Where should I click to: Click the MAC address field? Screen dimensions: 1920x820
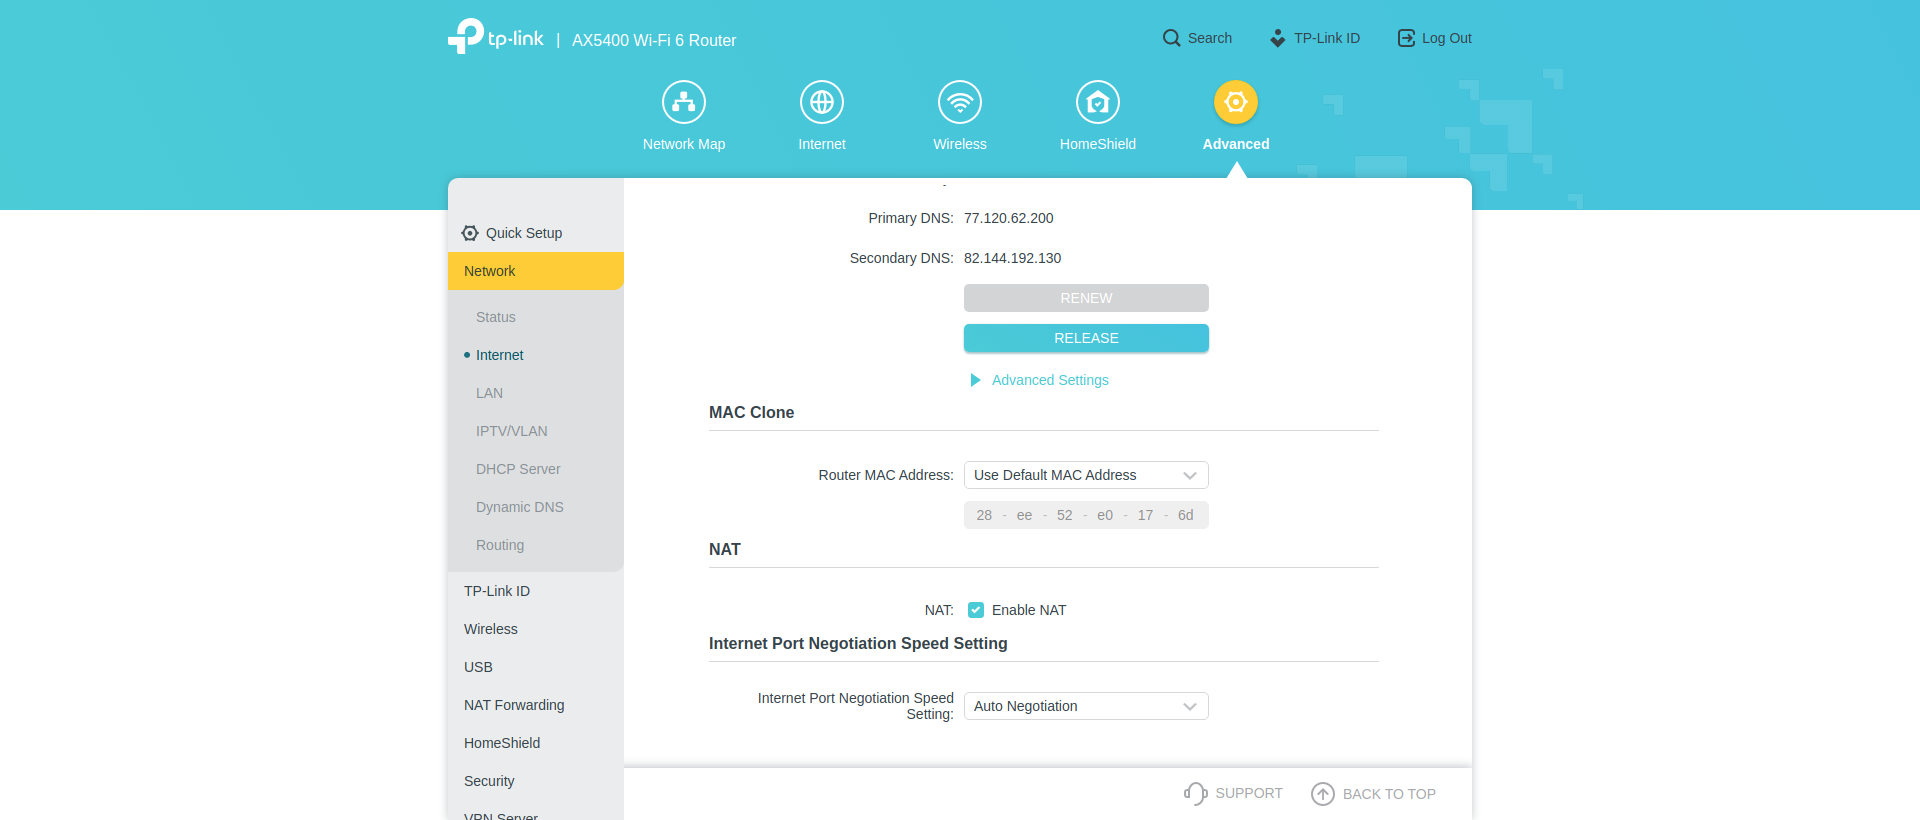(x=1086, y=515)
